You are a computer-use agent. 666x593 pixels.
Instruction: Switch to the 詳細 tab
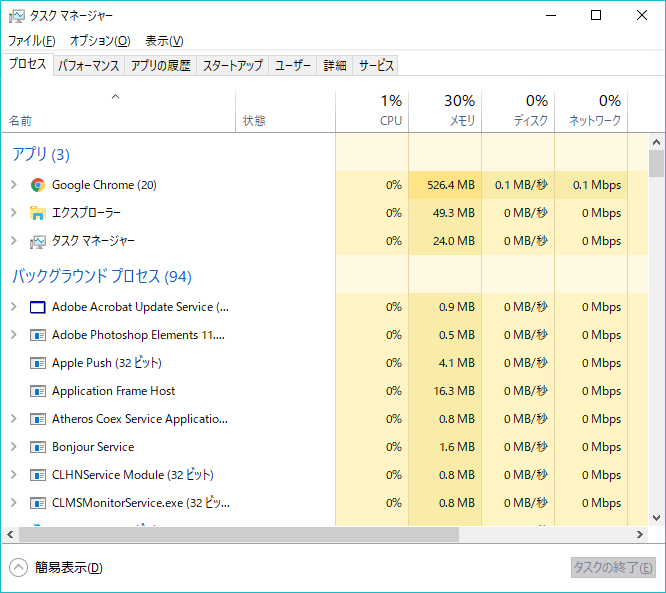pyautogui.click(x=335, y=65)
